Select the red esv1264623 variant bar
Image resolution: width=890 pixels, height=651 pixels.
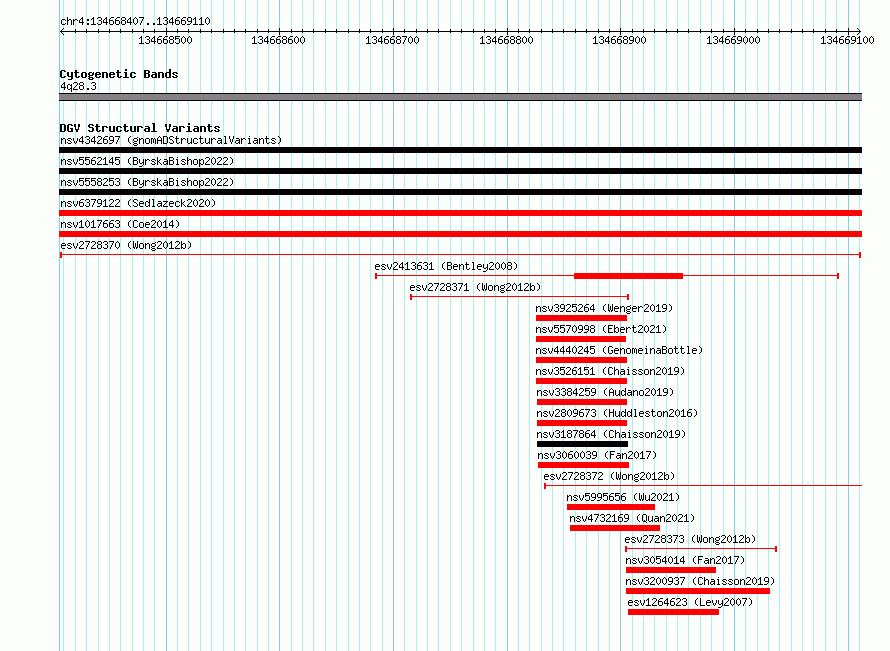pyautogui.click(x=673, y=612)
